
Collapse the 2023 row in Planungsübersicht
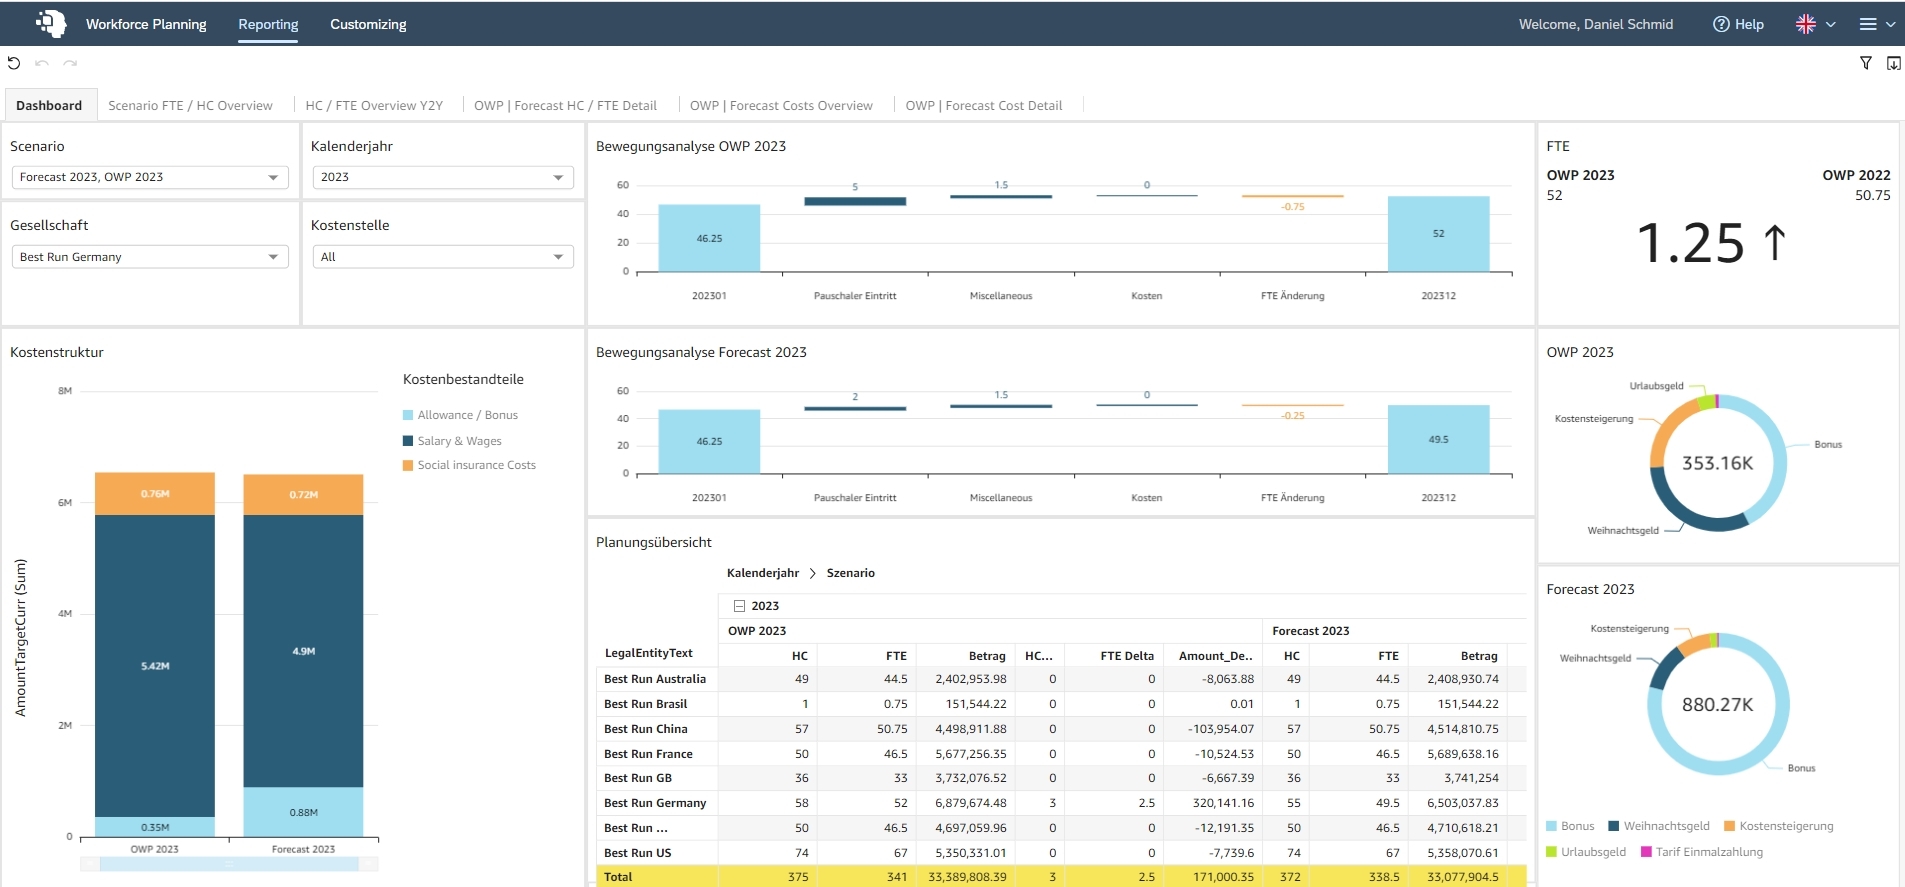[x=740, y=606]
